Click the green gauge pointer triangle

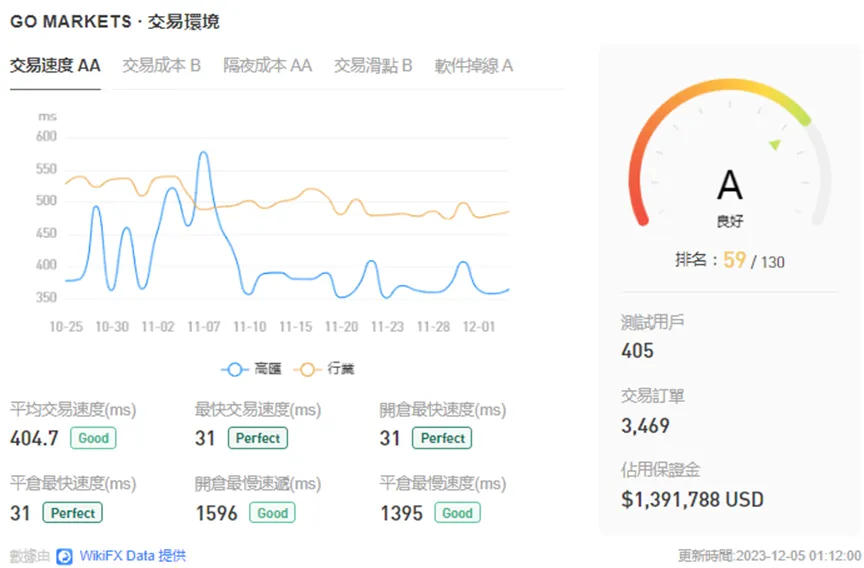(775, 145)
